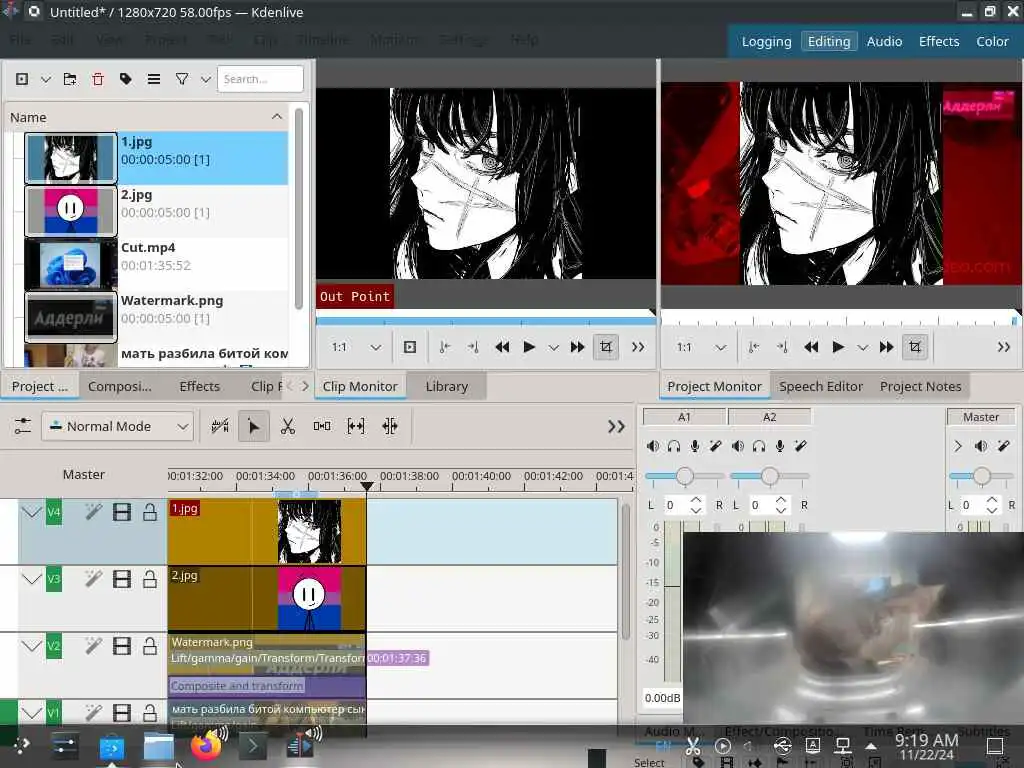
Task: Click the Add Clip icon in project bin
Action: point(22,79)
